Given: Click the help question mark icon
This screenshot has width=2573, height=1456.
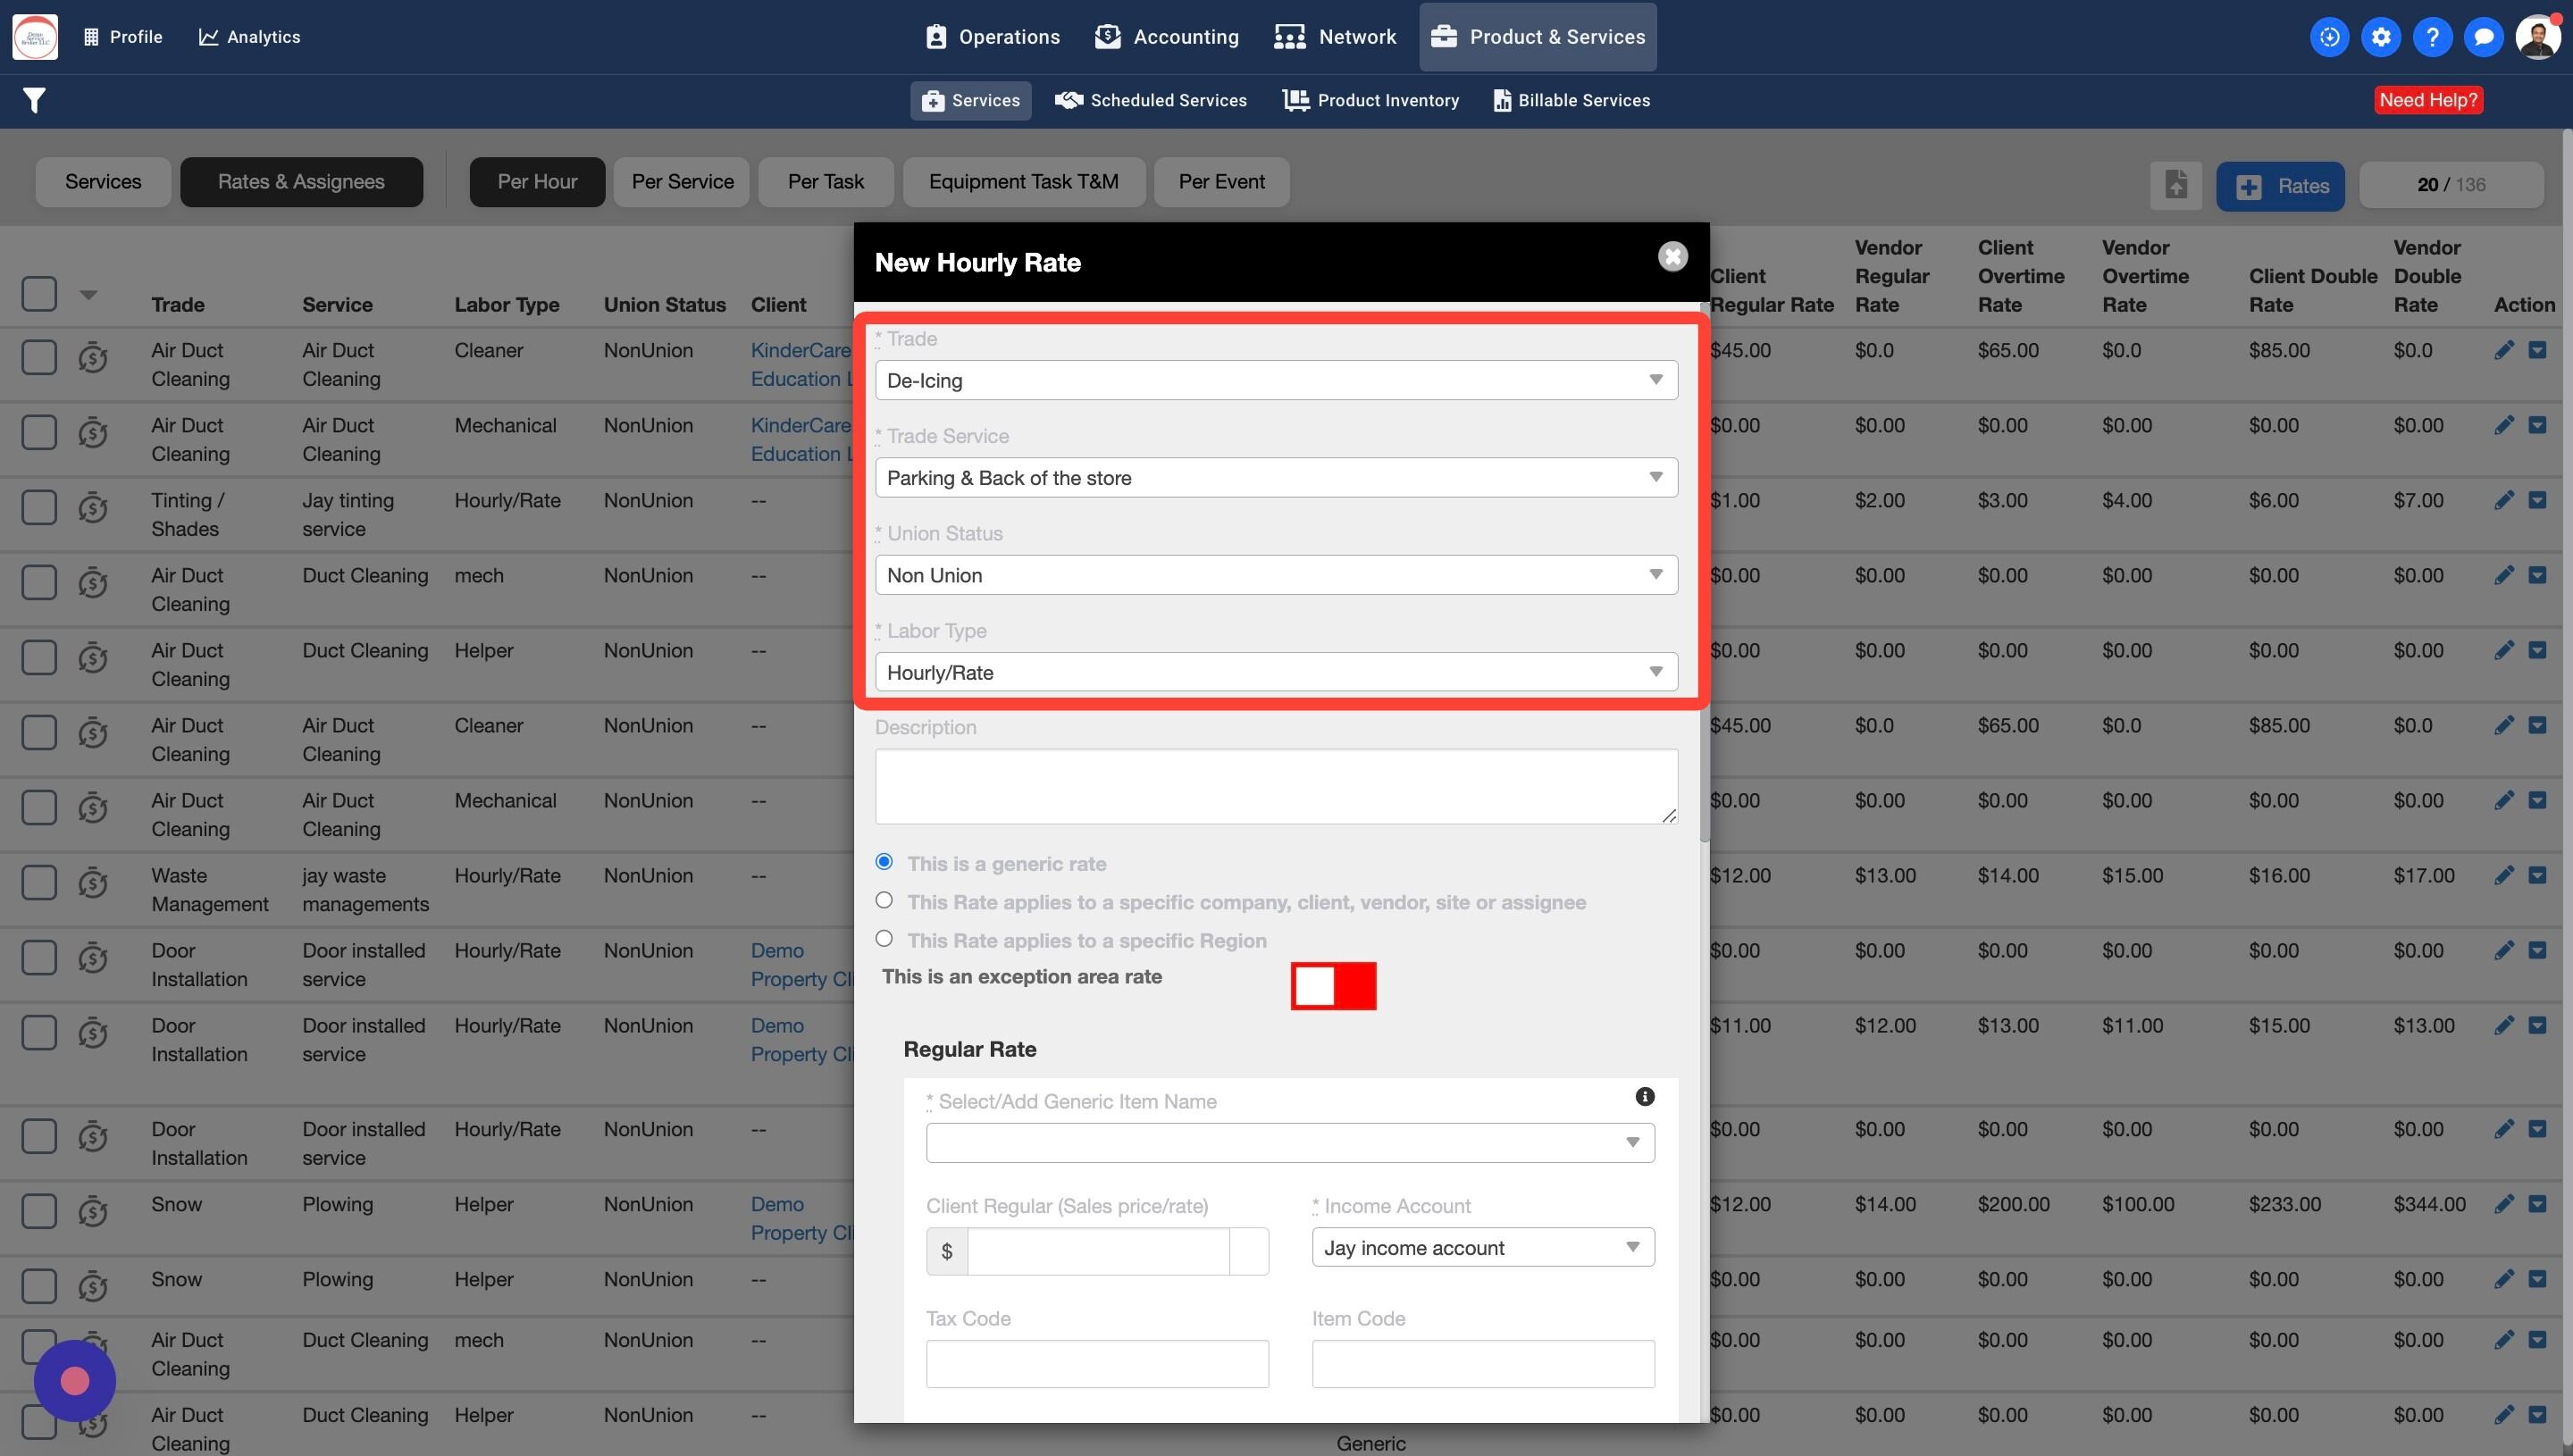Looking at the screenshot, I should tap(2431, 37).
